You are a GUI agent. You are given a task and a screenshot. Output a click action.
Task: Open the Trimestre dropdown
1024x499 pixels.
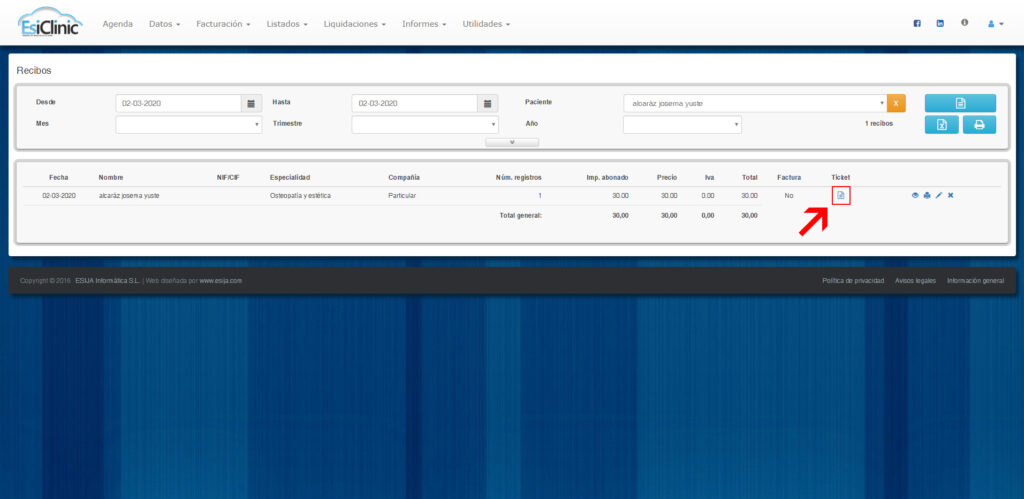[x=424, y=125]
